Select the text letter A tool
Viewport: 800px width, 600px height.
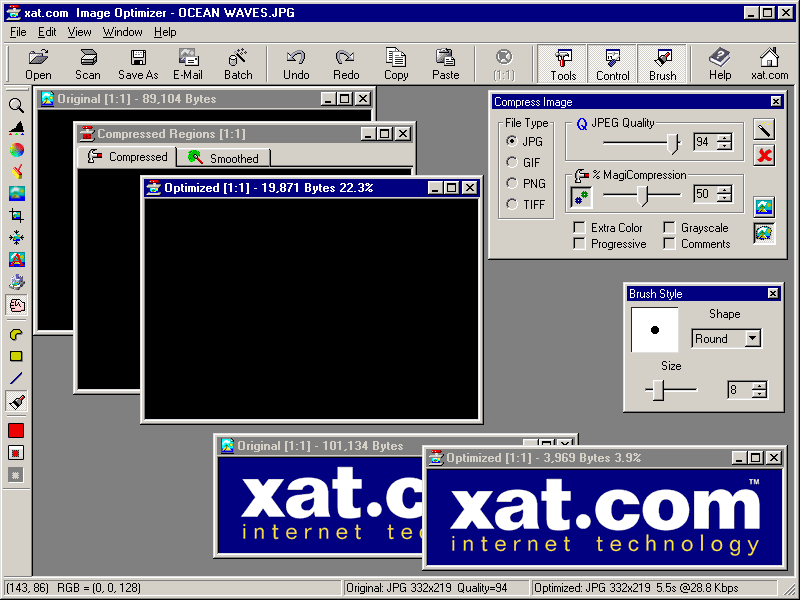[16, 259]
